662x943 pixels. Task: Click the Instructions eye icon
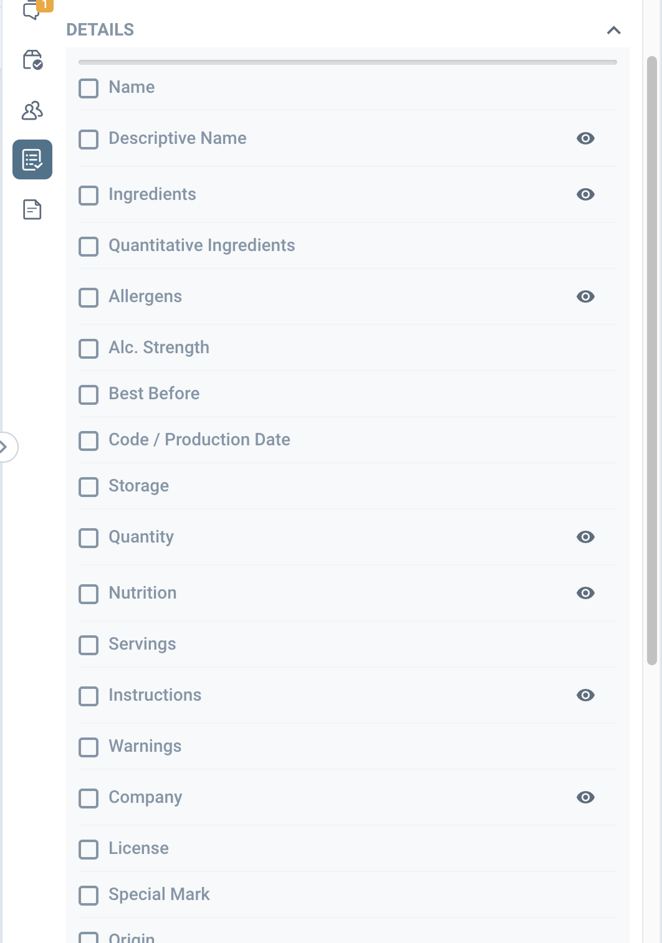586,695
